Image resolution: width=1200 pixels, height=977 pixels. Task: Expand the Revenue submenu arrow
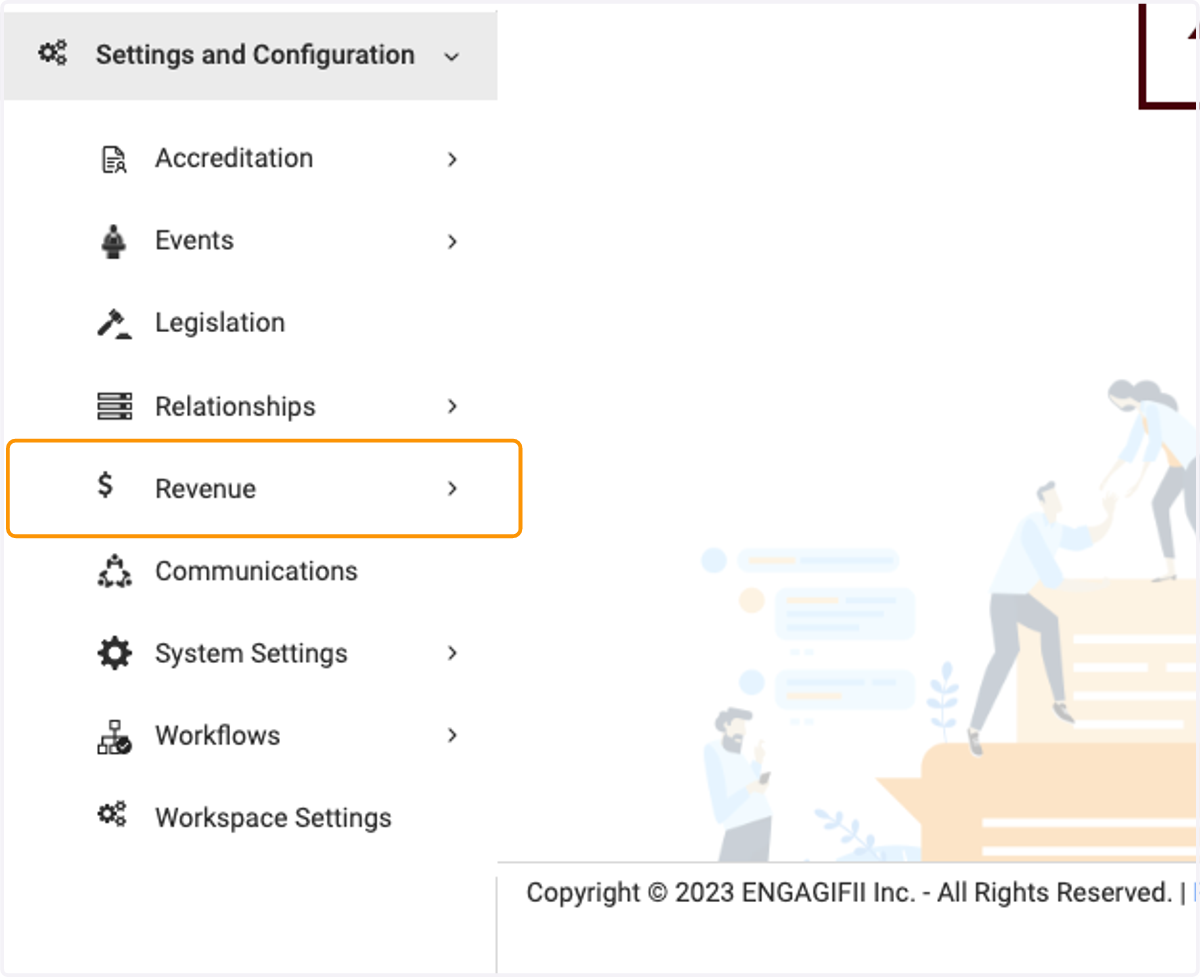[x=452, y=488]
